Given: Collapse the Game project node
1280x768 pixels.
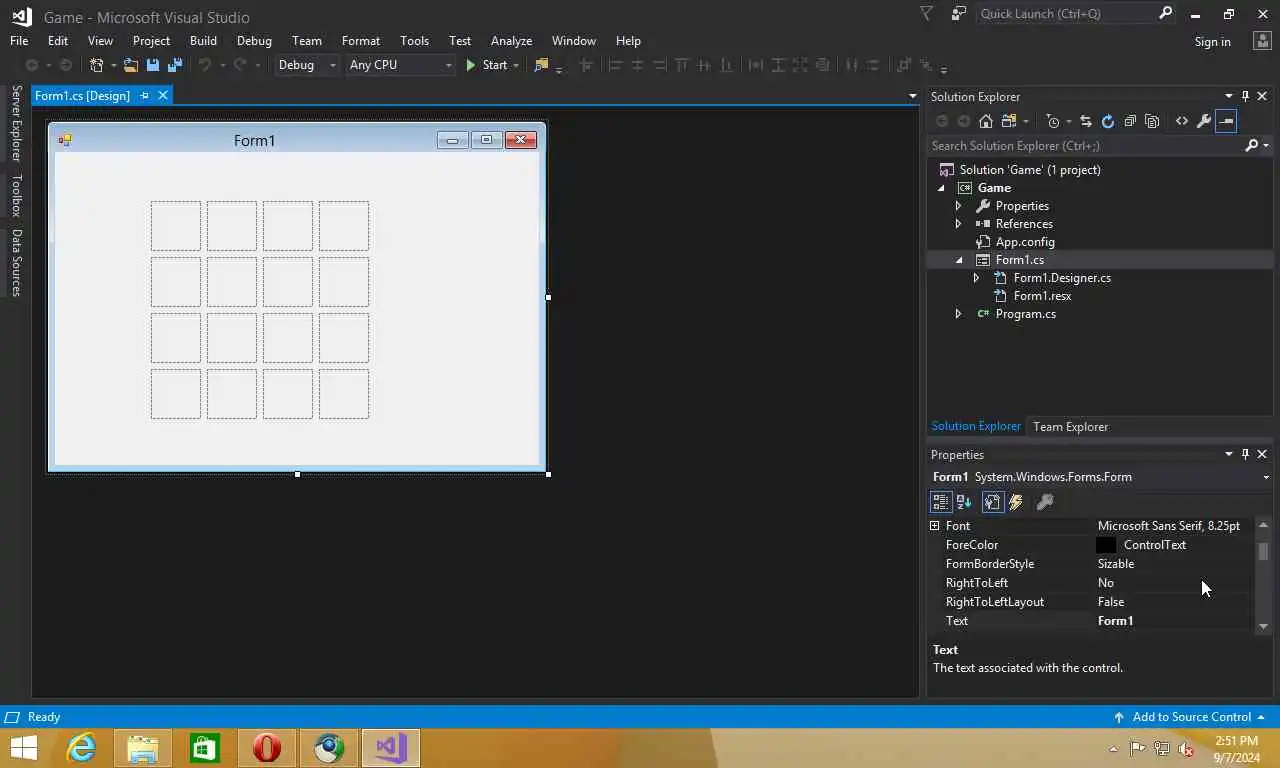Looking at the screenshot, I should (941, 188).
